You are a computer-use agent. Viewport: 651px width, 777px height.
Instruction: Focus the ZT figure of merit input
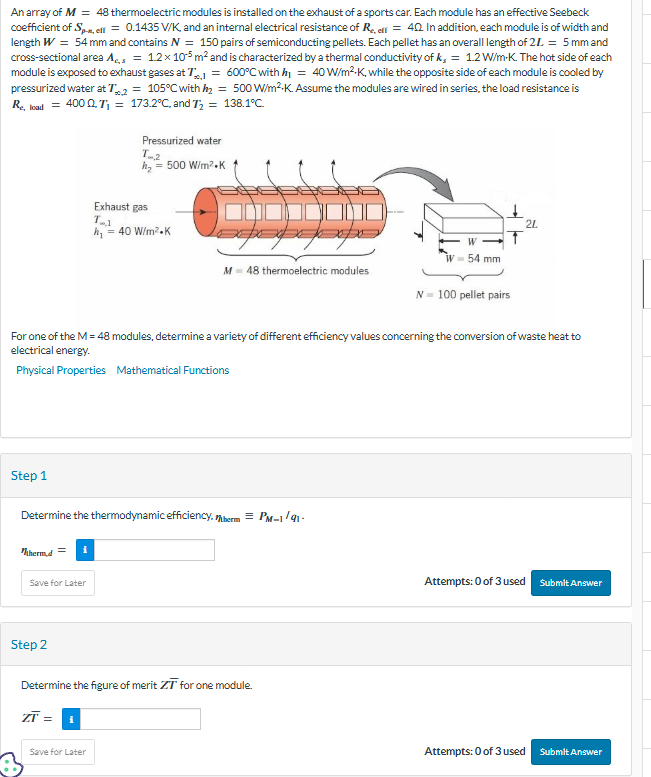(x=140, y=719)
